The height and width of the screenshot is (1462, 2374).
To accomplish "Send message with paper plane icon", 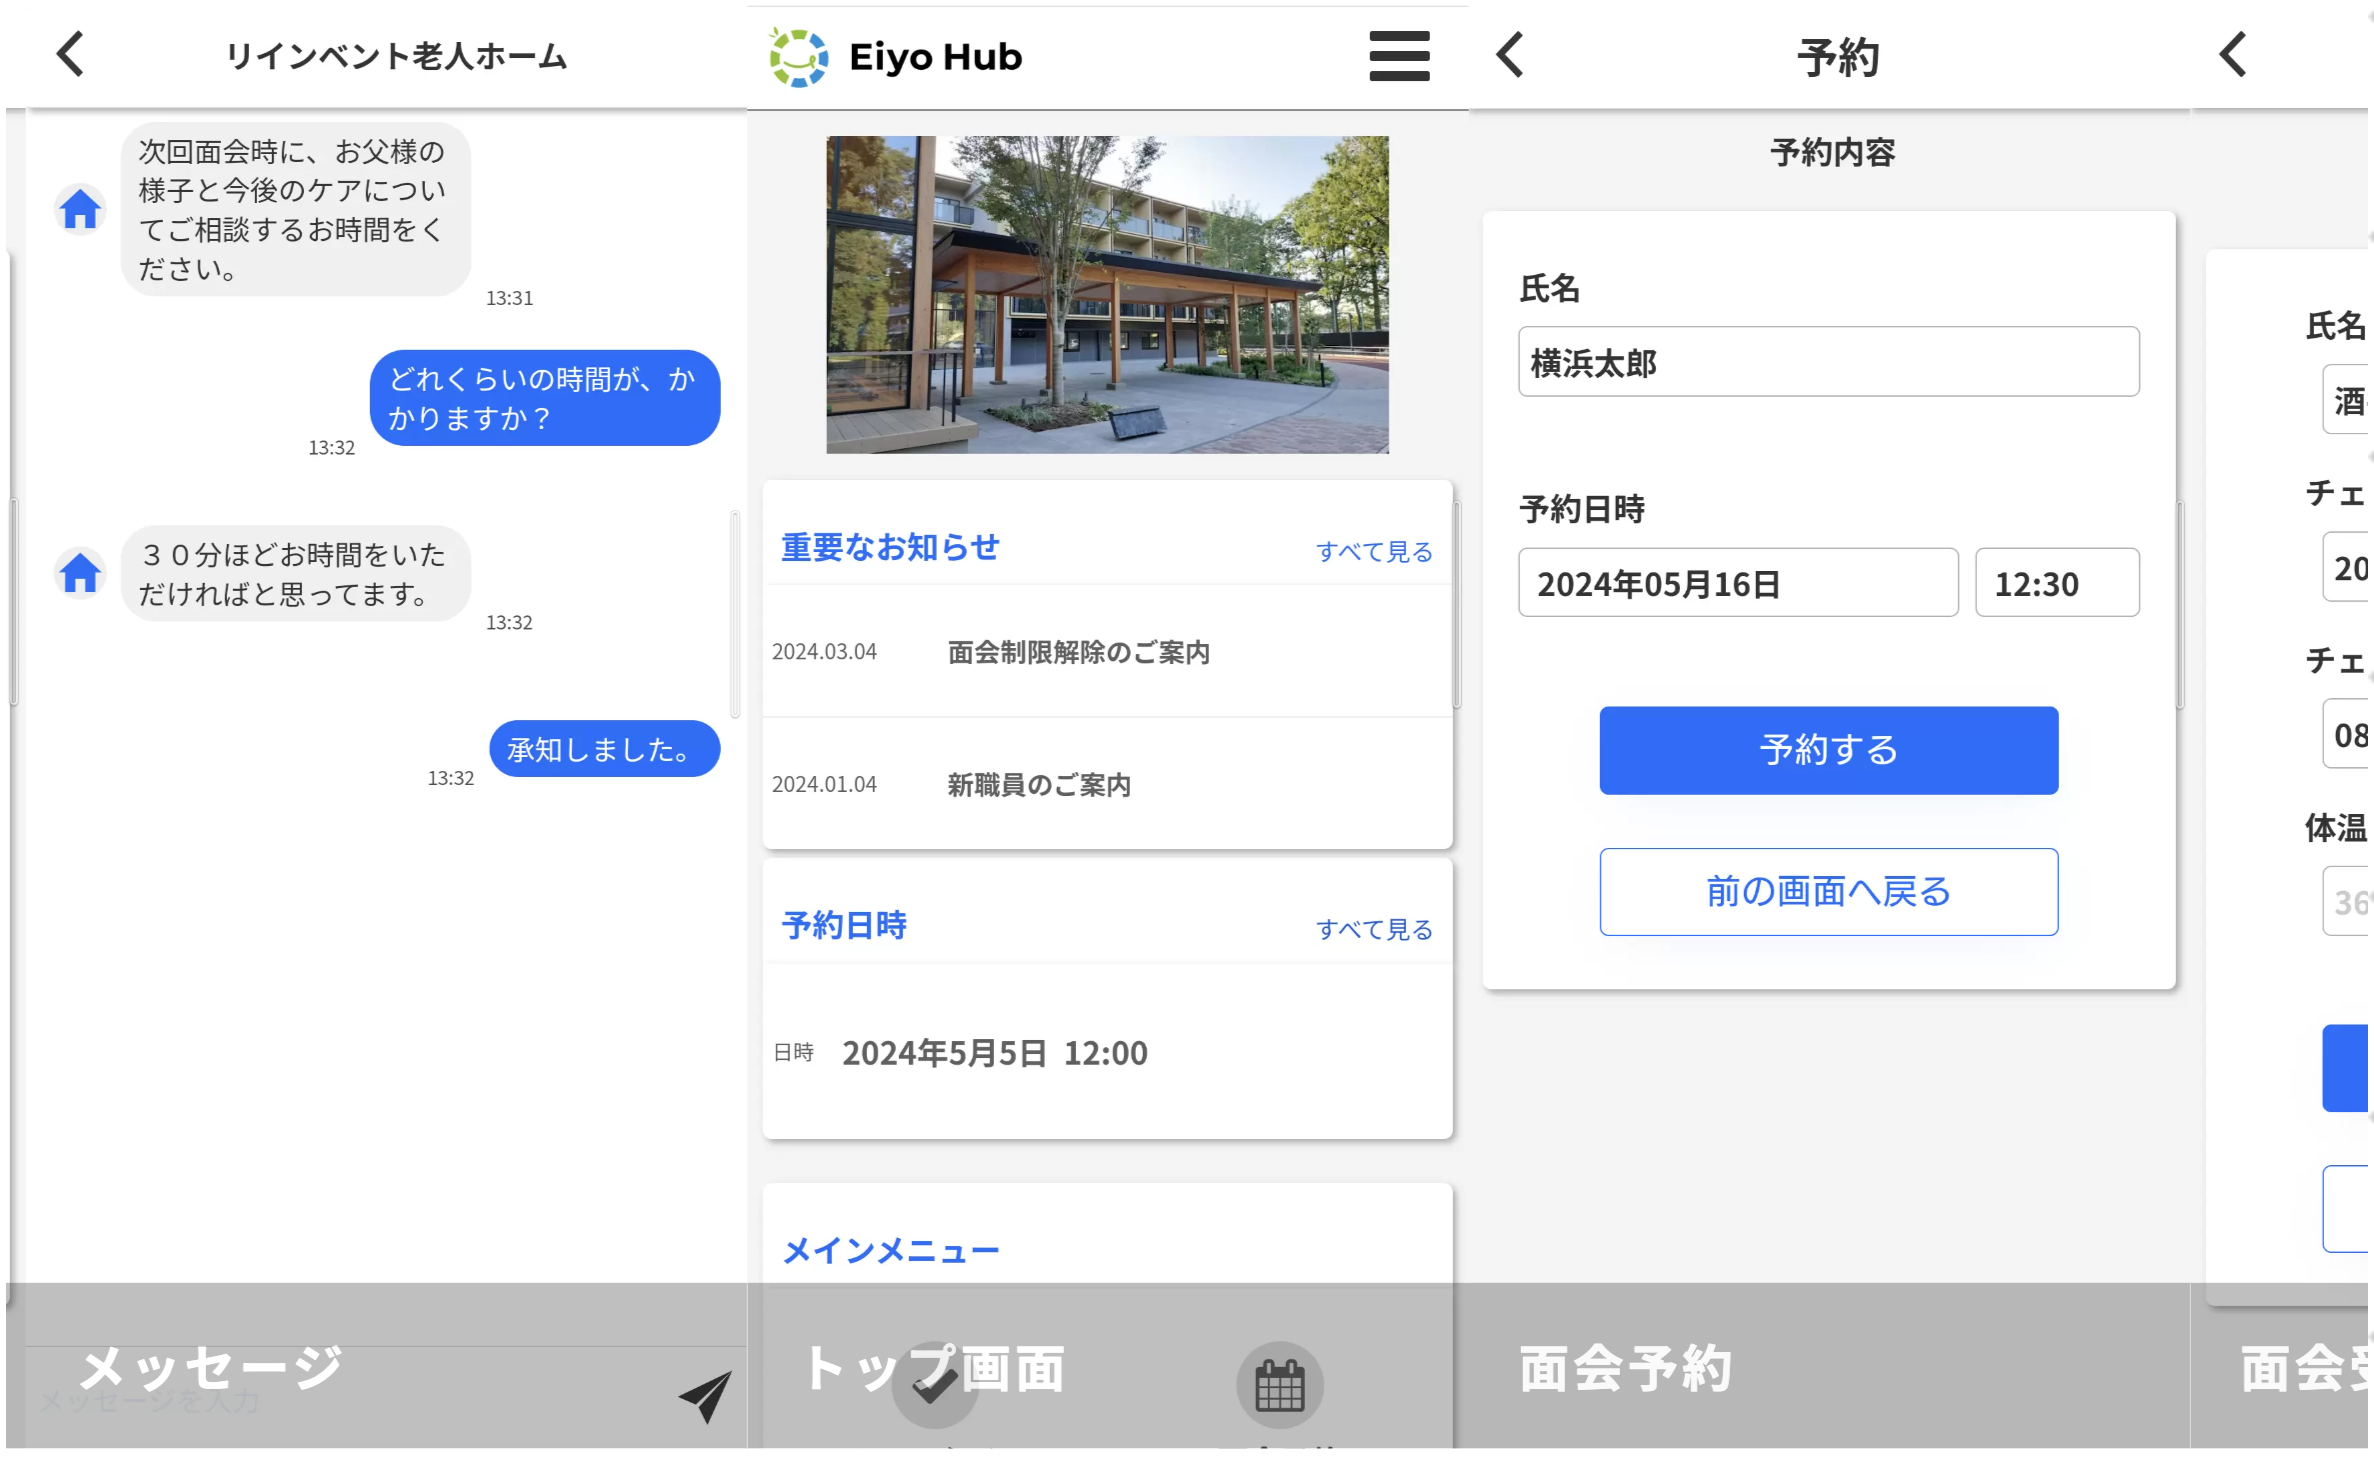I will [705, 1395].
